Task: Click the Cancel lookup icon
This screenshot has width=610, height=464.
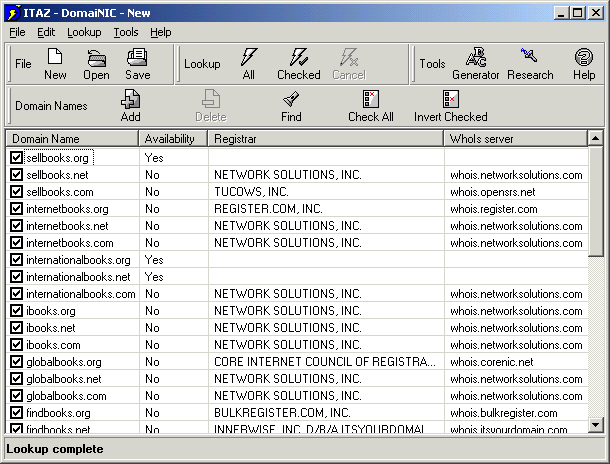Action: coord(349,57)
